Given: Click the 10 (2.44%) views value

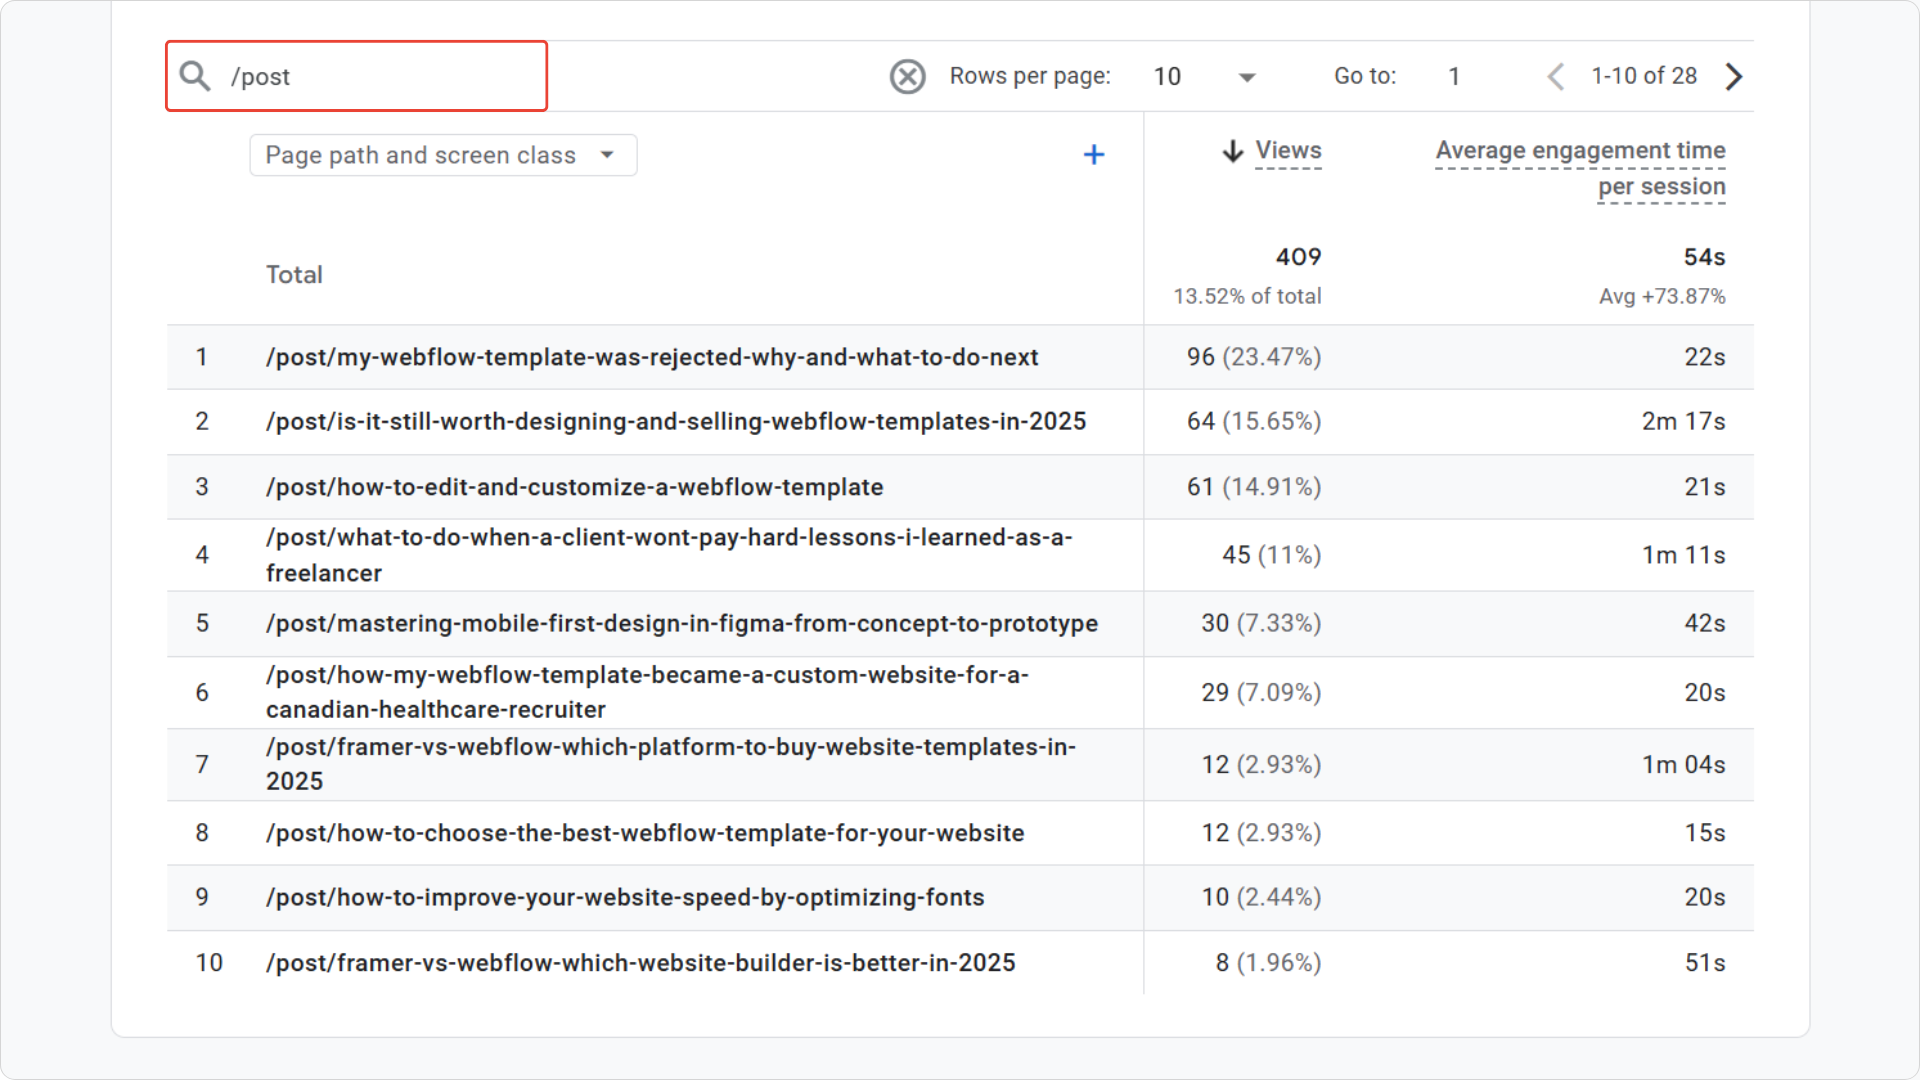Looking at the screenshot, I should (x=1261, y=897).
